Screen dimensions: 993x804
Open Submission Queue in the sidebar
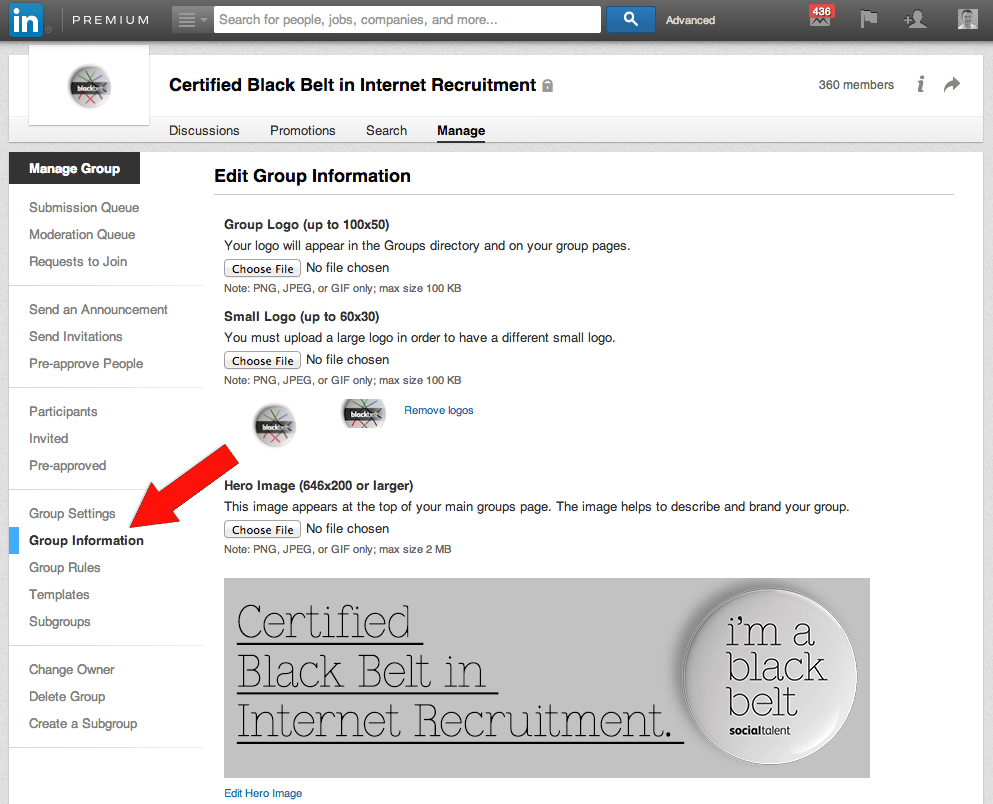click(x=84, y=208)
